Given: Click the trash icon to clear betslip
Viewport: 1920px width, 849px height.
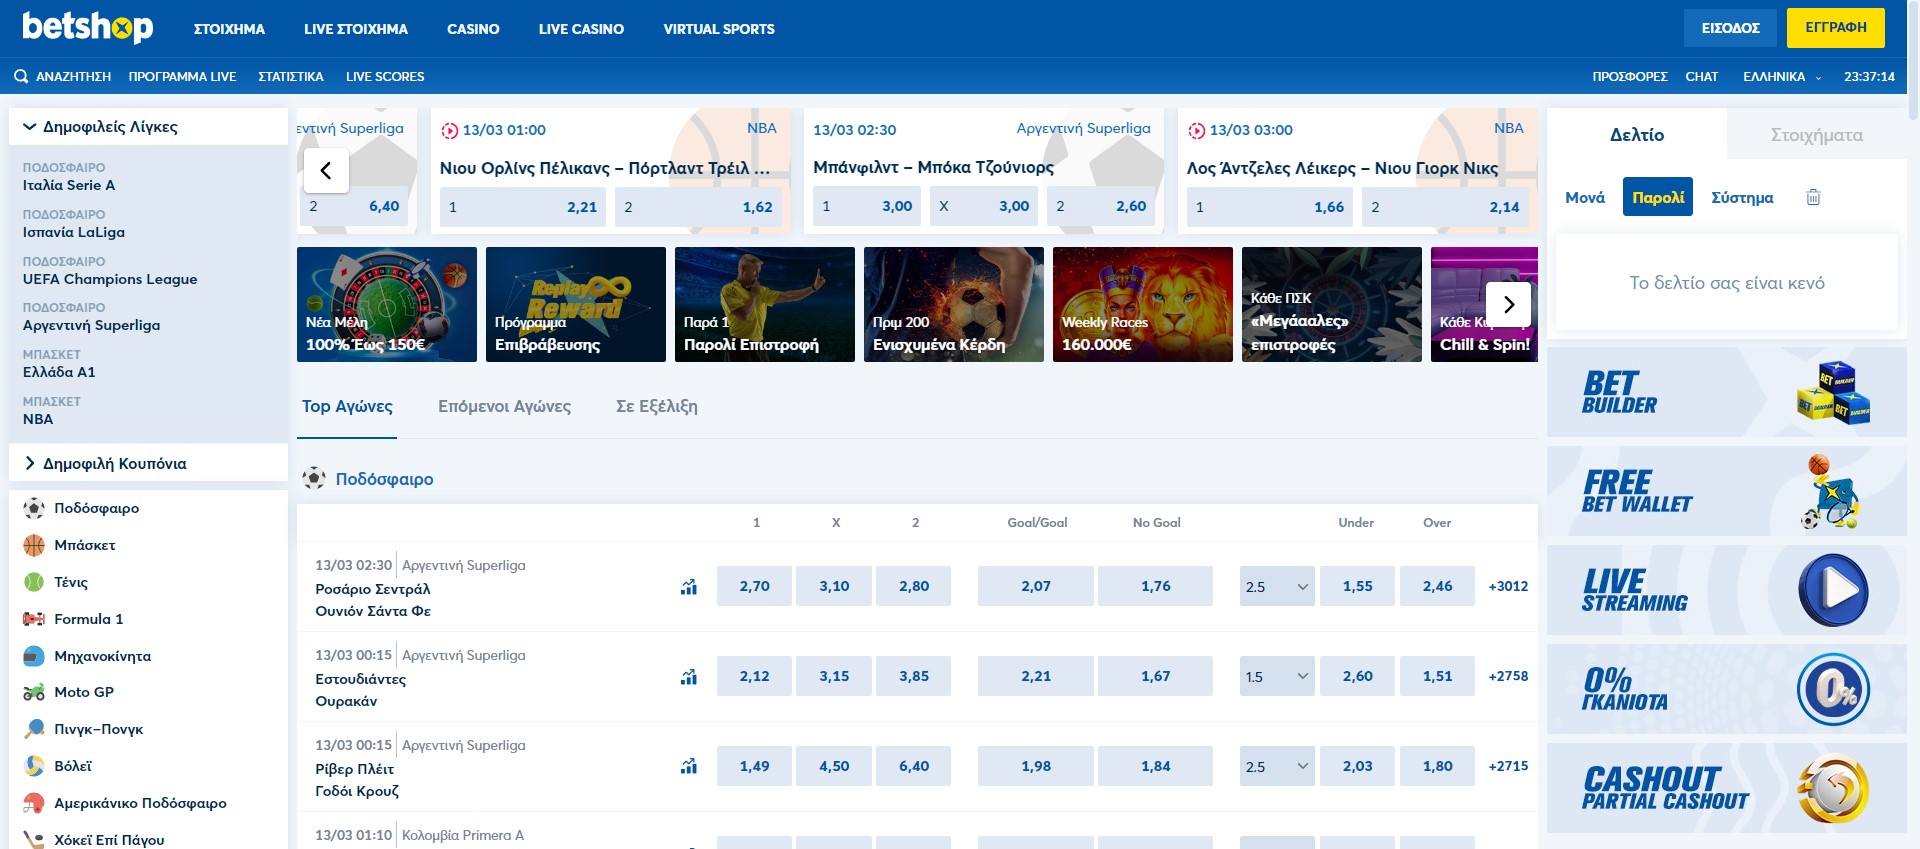Looking at the screenshot, I should coord(1813,197).
